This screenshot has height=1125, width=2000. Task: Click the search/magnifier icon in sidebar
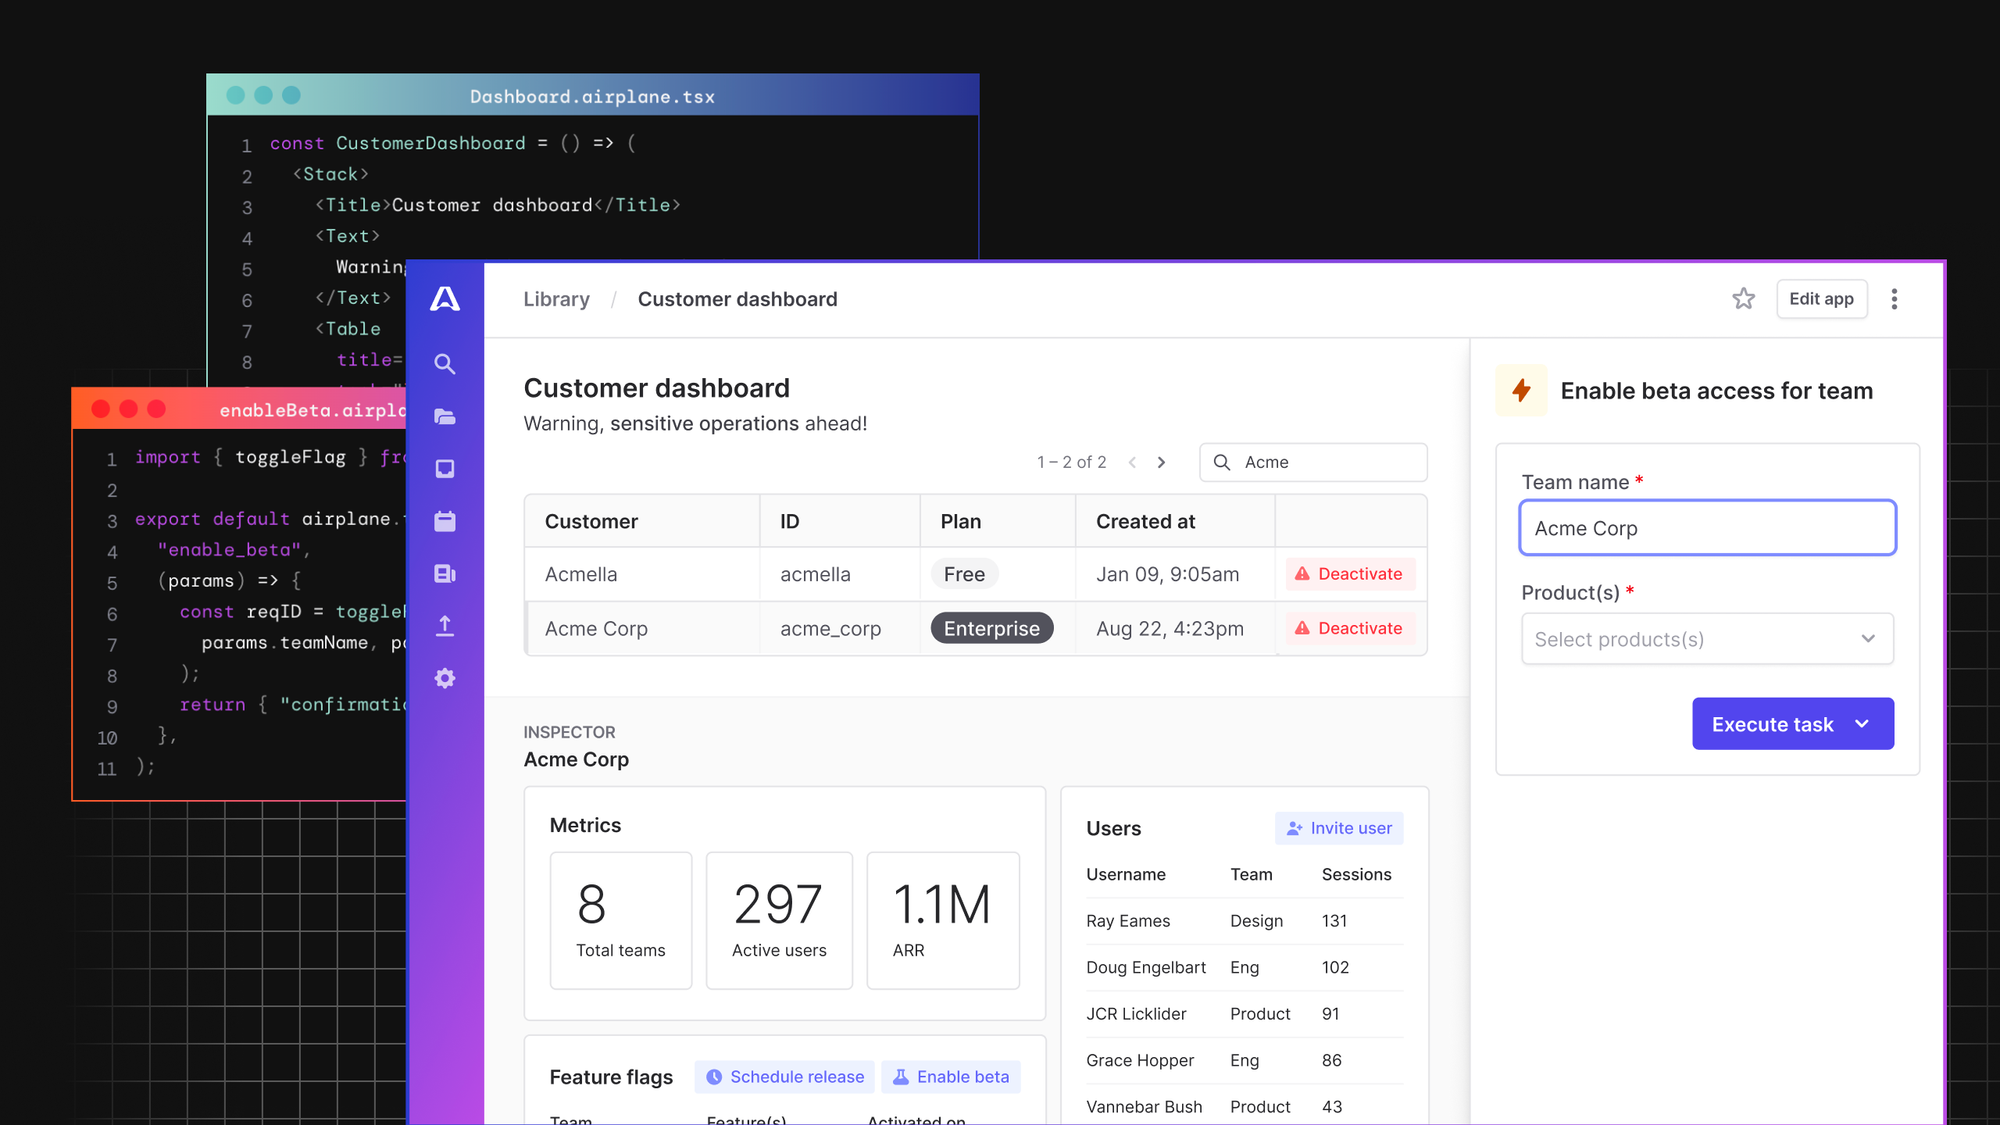click(444, 363)
